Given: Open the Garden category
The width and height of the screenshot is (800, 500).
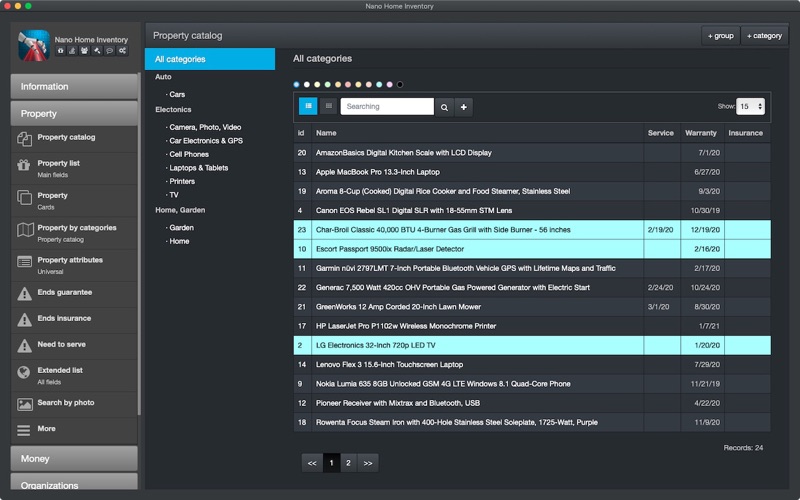Looking at the screenshot, I should tap(182, 228).
